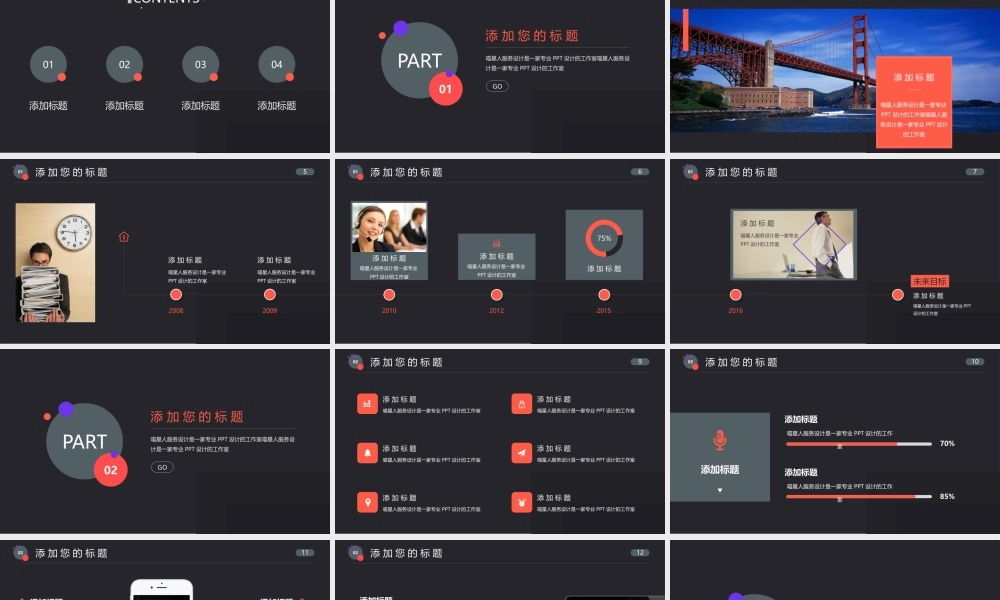1000x600 pixels.
Task: Click the 添加标题 label under circle 04
Action: pyautogui.click(x=277, y=105)
